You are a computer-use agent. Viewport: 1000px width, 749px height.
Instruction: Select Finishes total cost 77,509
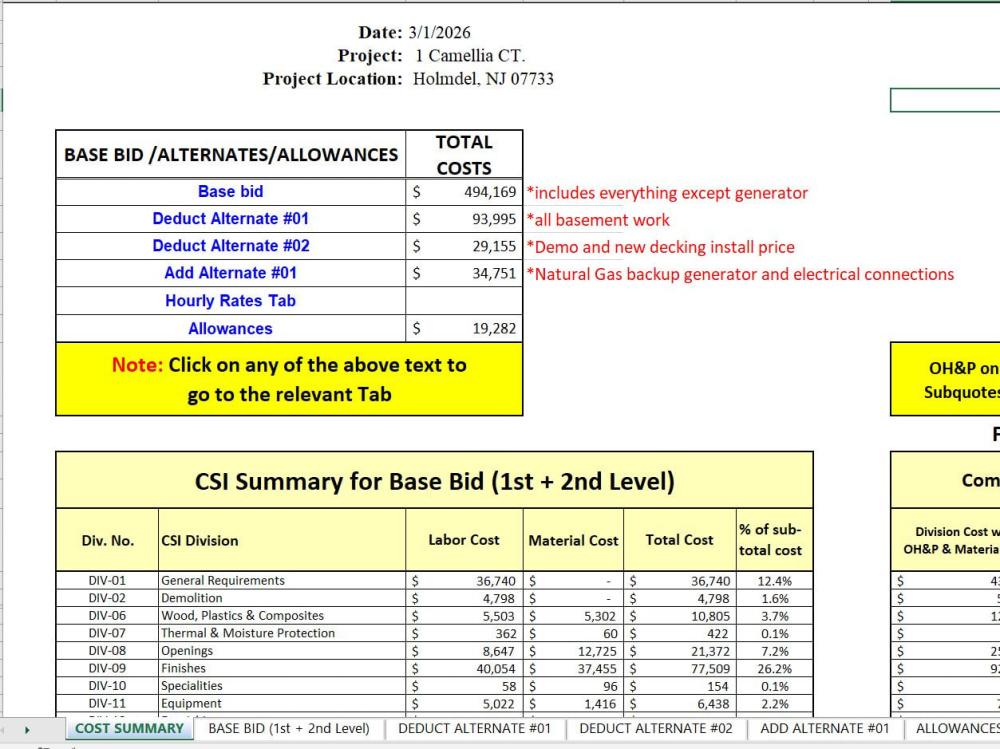coord(679,669)
